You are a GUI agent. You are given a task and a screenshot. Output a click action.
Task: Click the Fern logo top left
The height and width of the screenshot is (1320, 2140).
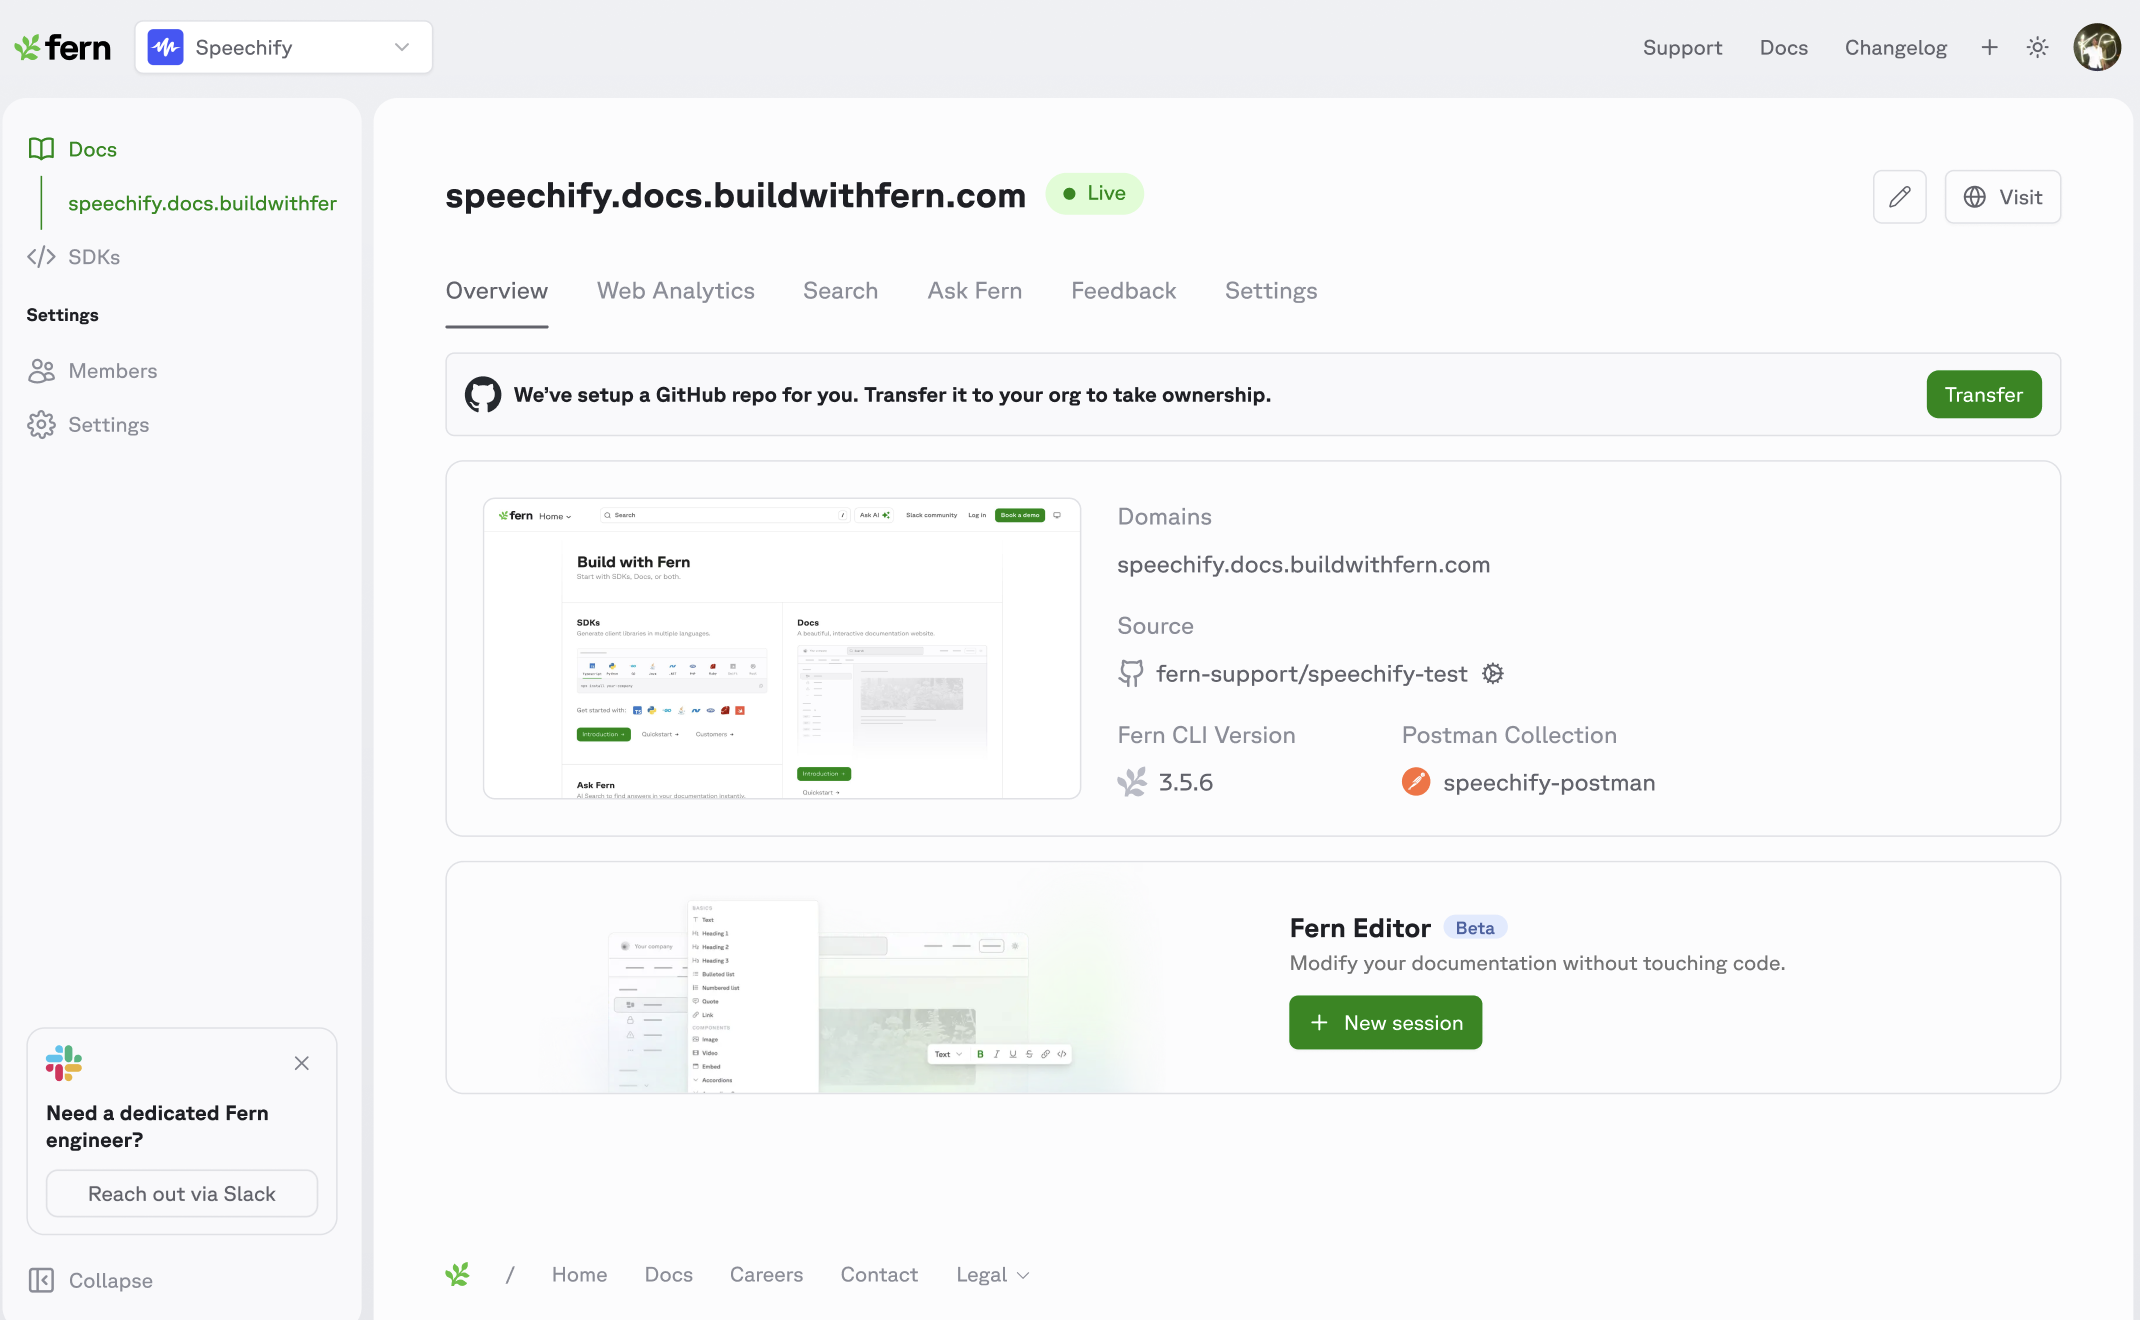[62, 47]
